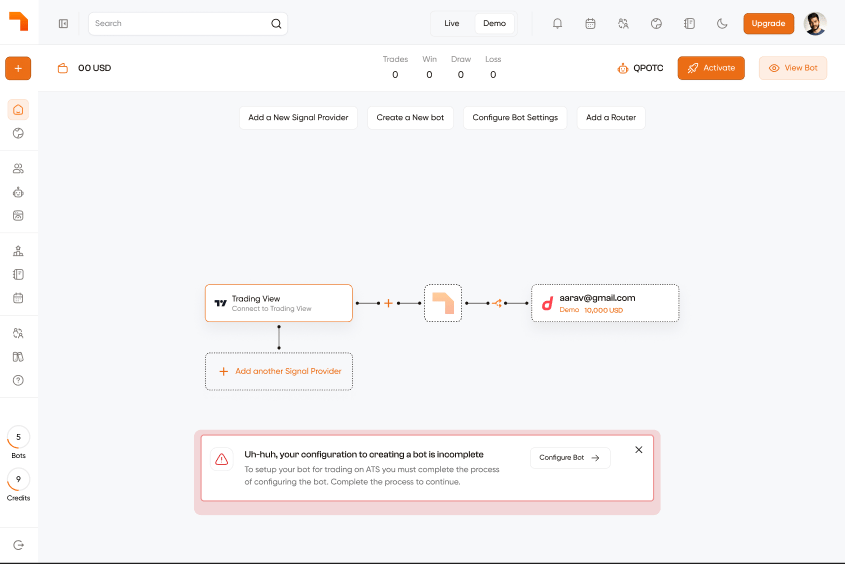
Task: Click the Trades count value
Action: pyautogui.click(x=395, y=75)
